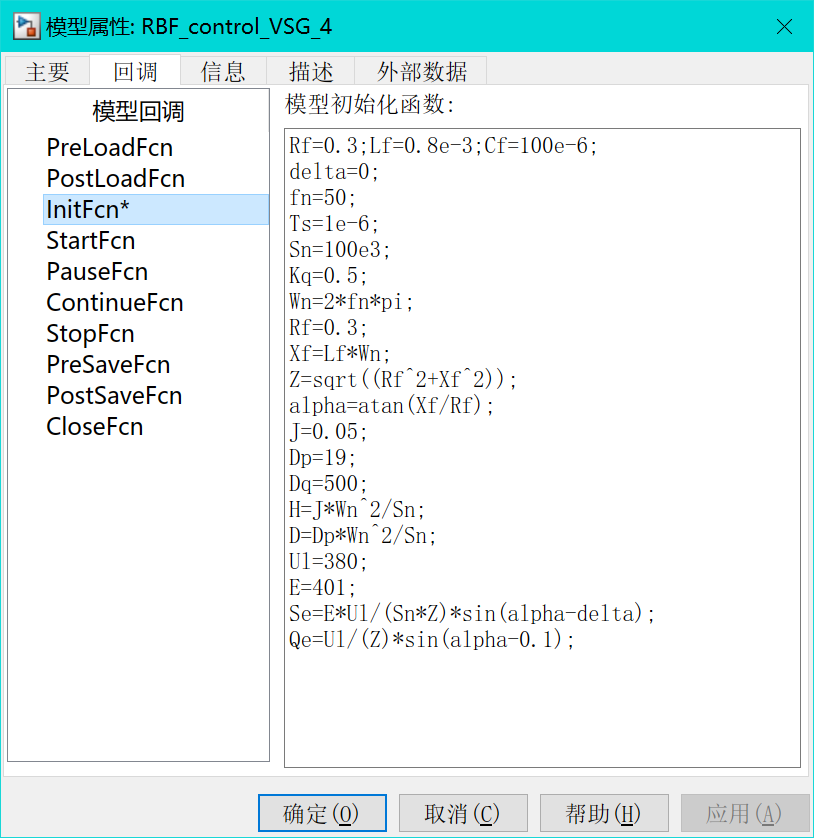This screenshot has height=838, width=814.
Task: Select the StopFcn callback
Action: pyautogui.click(x=90, y=333)
